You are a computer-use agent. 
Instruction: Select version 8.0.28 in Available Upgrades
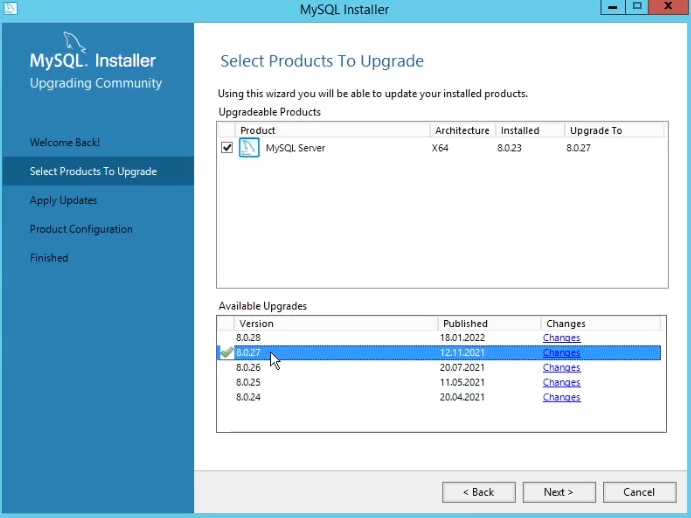pos(248,338)
